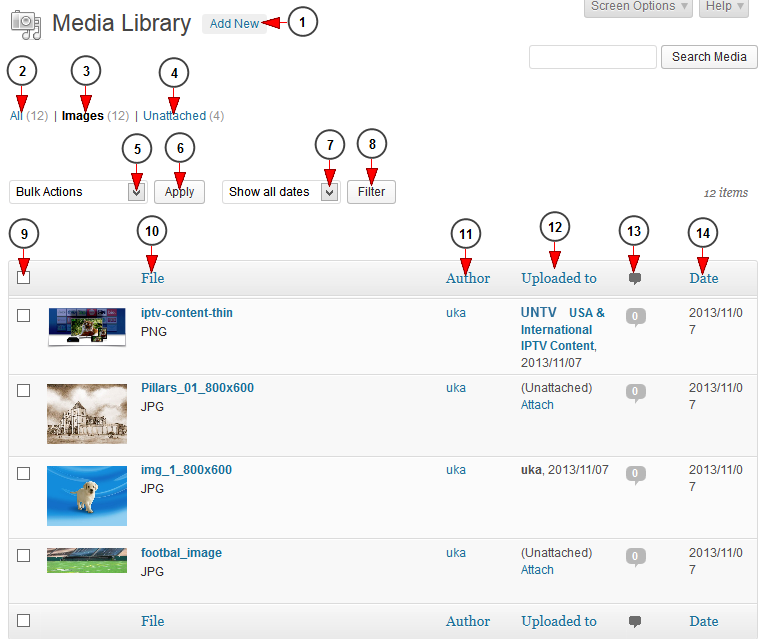
Task: Click Apply for bulk actions
Action: click(x=180, y=192)
